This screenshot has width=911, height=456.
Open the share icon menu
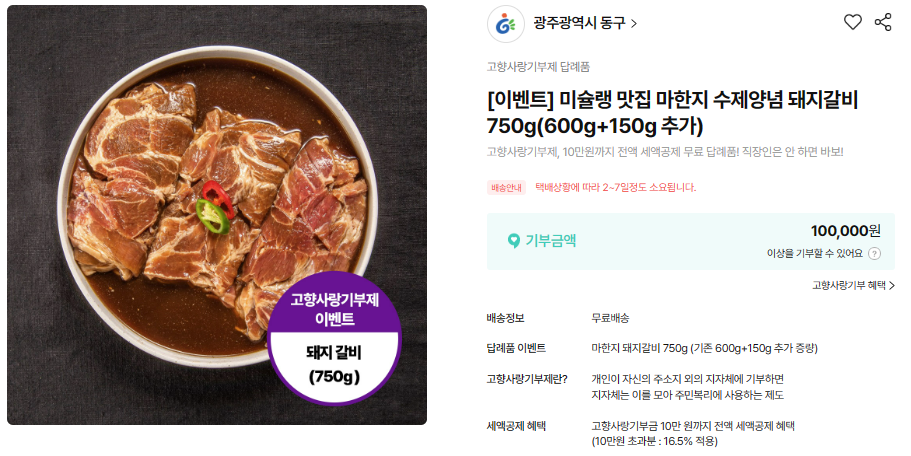pos(883,22)
